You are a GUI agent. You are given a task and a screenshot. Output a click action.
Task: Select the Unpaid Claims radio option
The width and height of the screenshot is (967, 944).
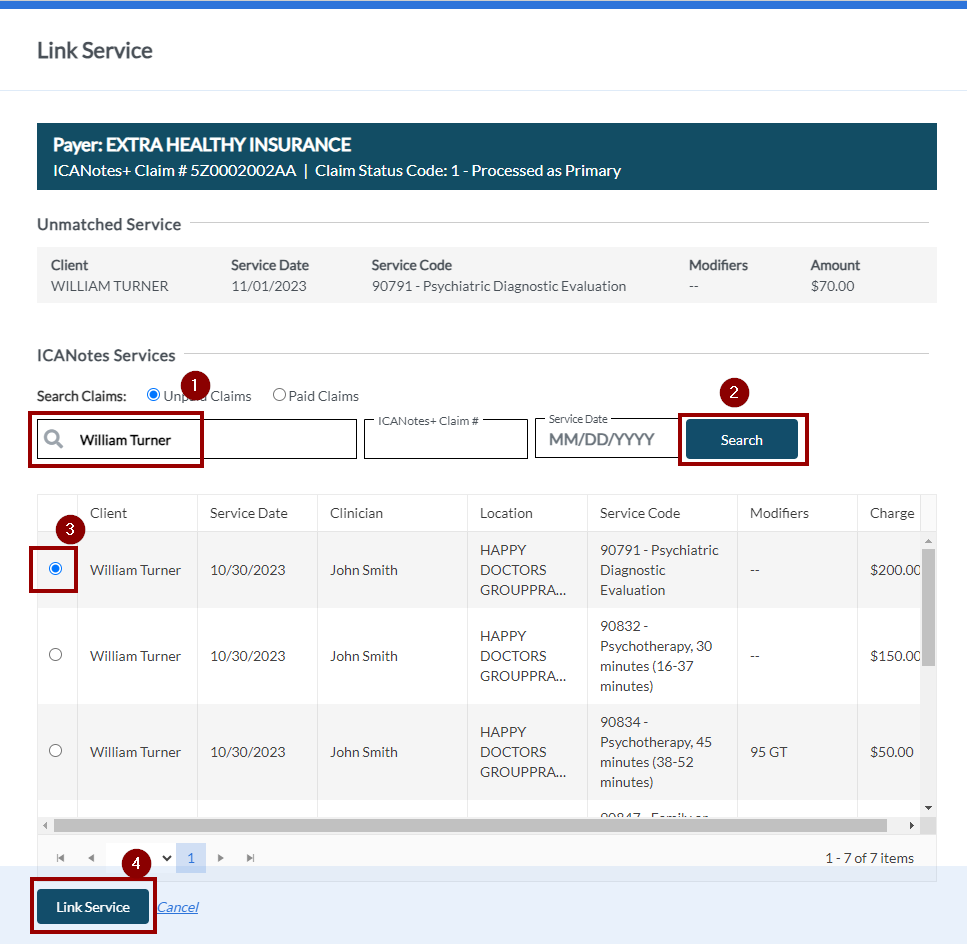[153, 395]
